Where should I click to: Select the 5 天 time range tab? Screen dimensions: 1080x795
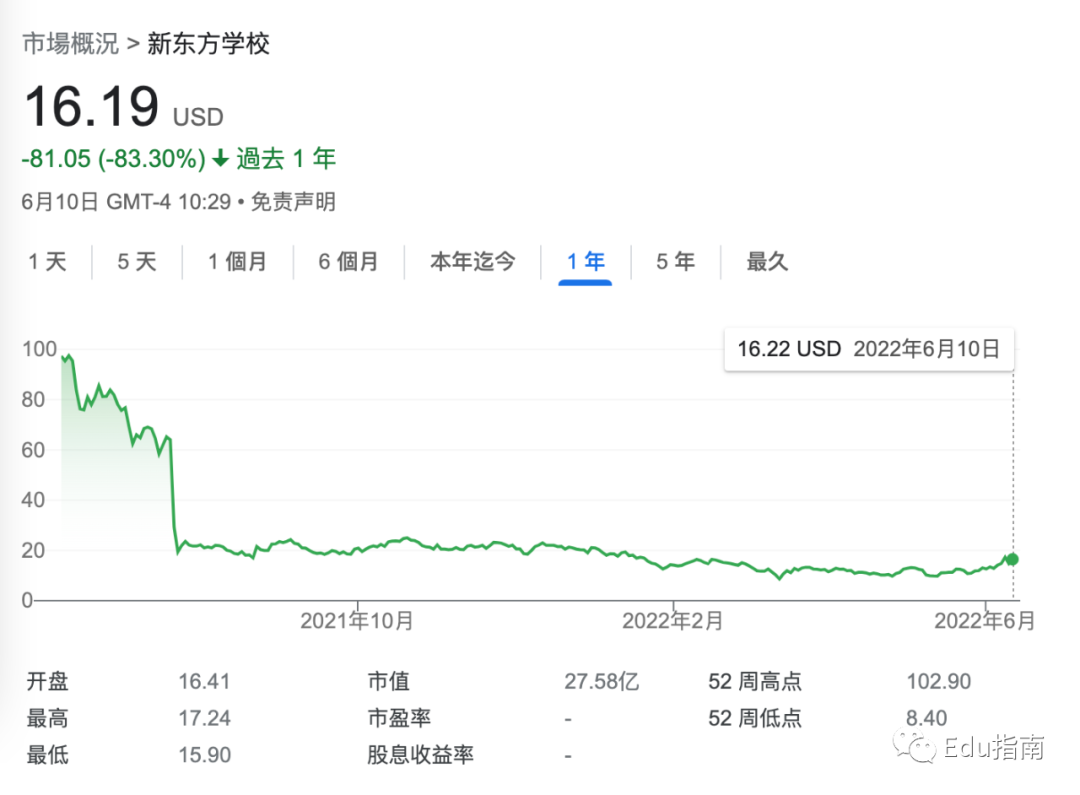pyautogui.click(x=137, y=262)
